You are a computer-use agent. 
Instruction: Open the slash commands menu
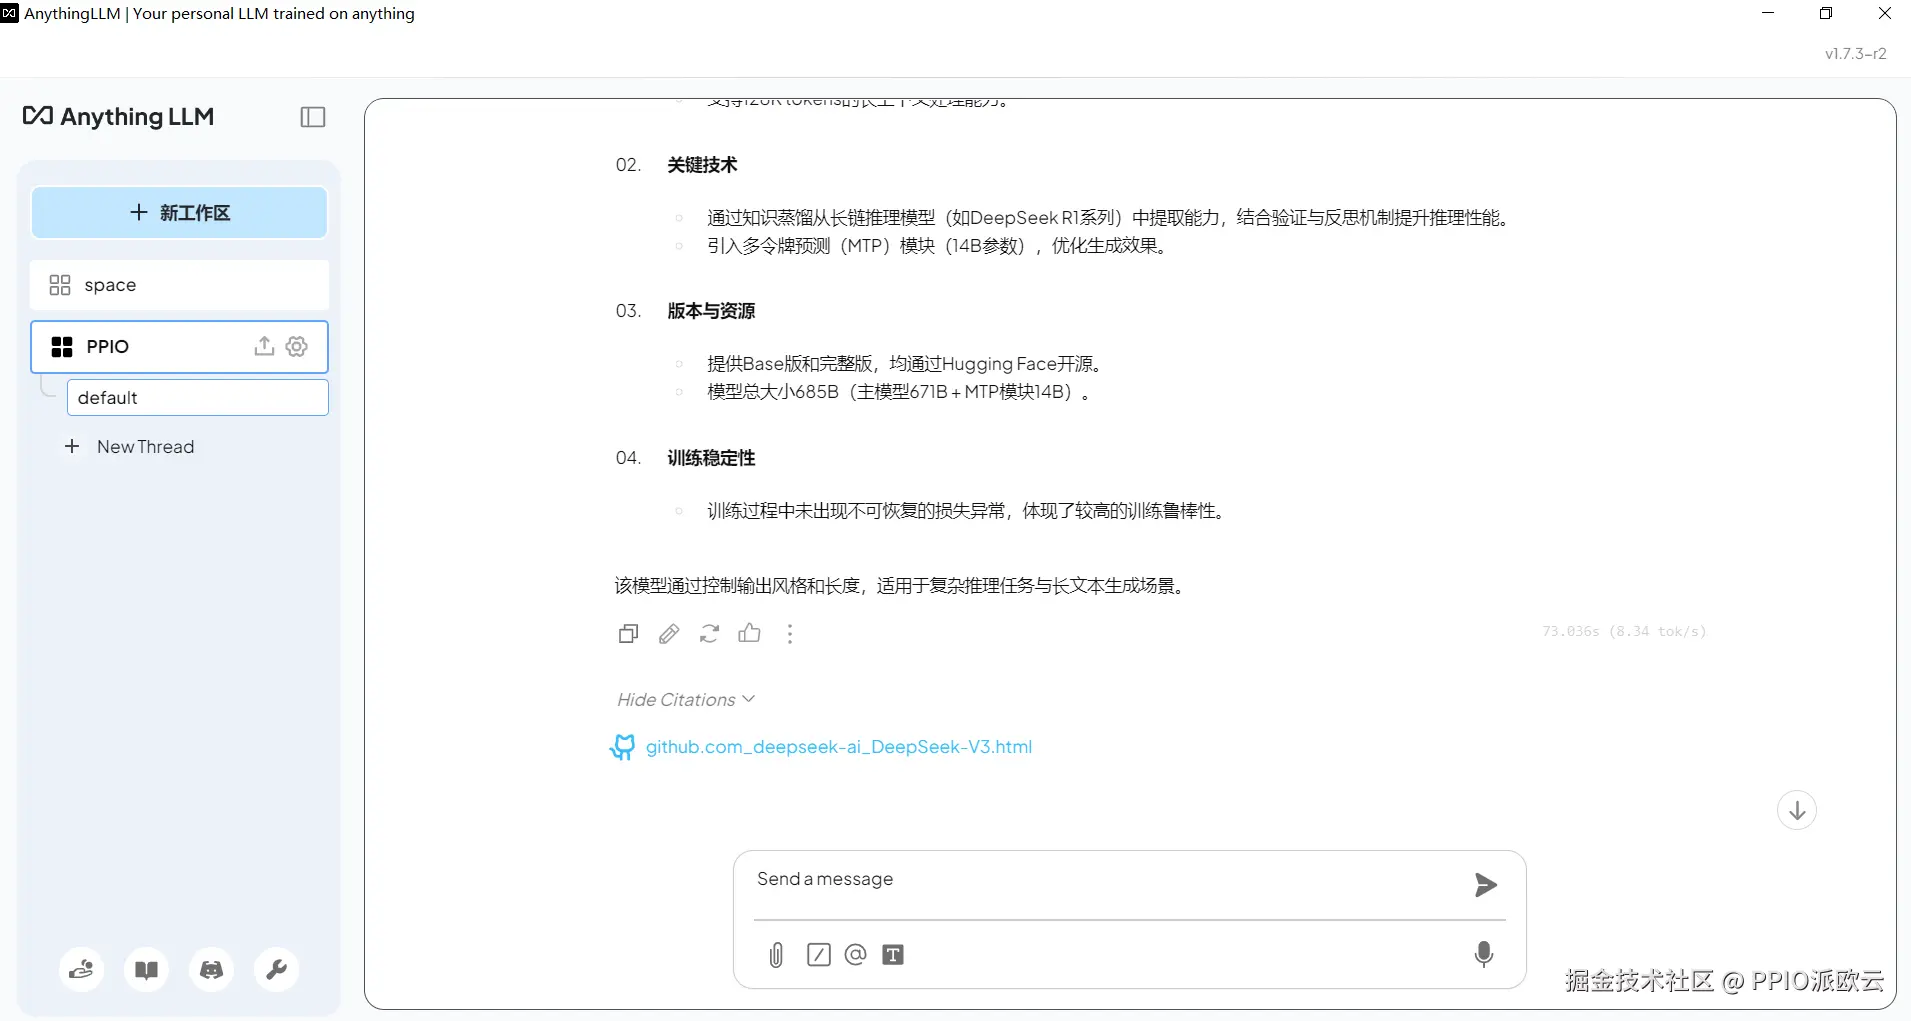[819, 955]
